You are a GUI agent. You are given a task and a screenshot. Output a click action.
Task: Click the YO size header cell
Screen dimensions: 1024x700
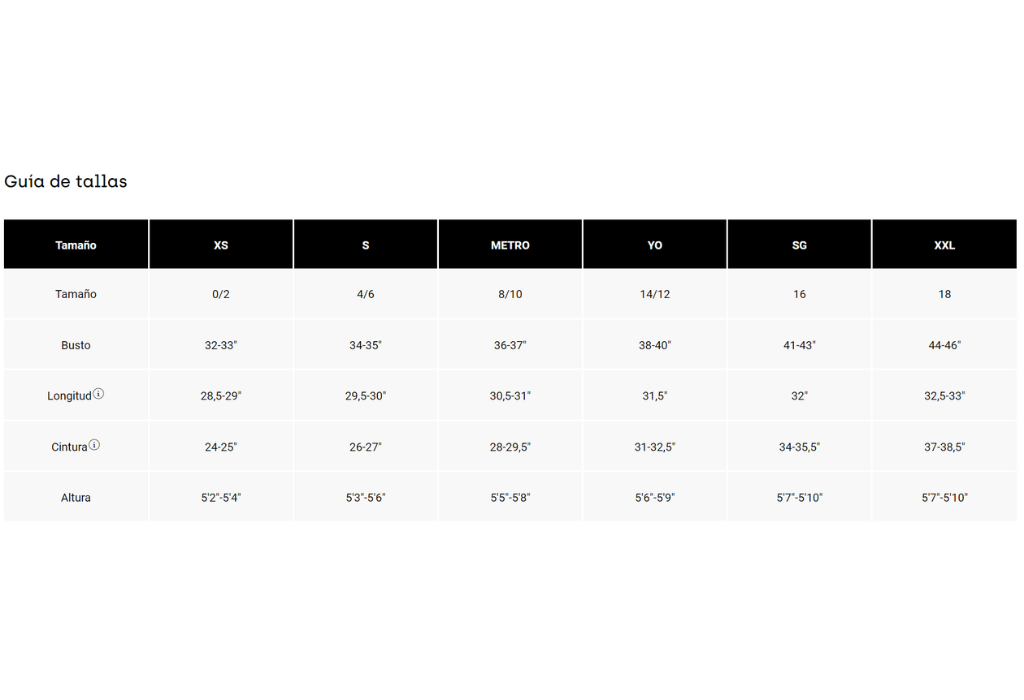654,244
